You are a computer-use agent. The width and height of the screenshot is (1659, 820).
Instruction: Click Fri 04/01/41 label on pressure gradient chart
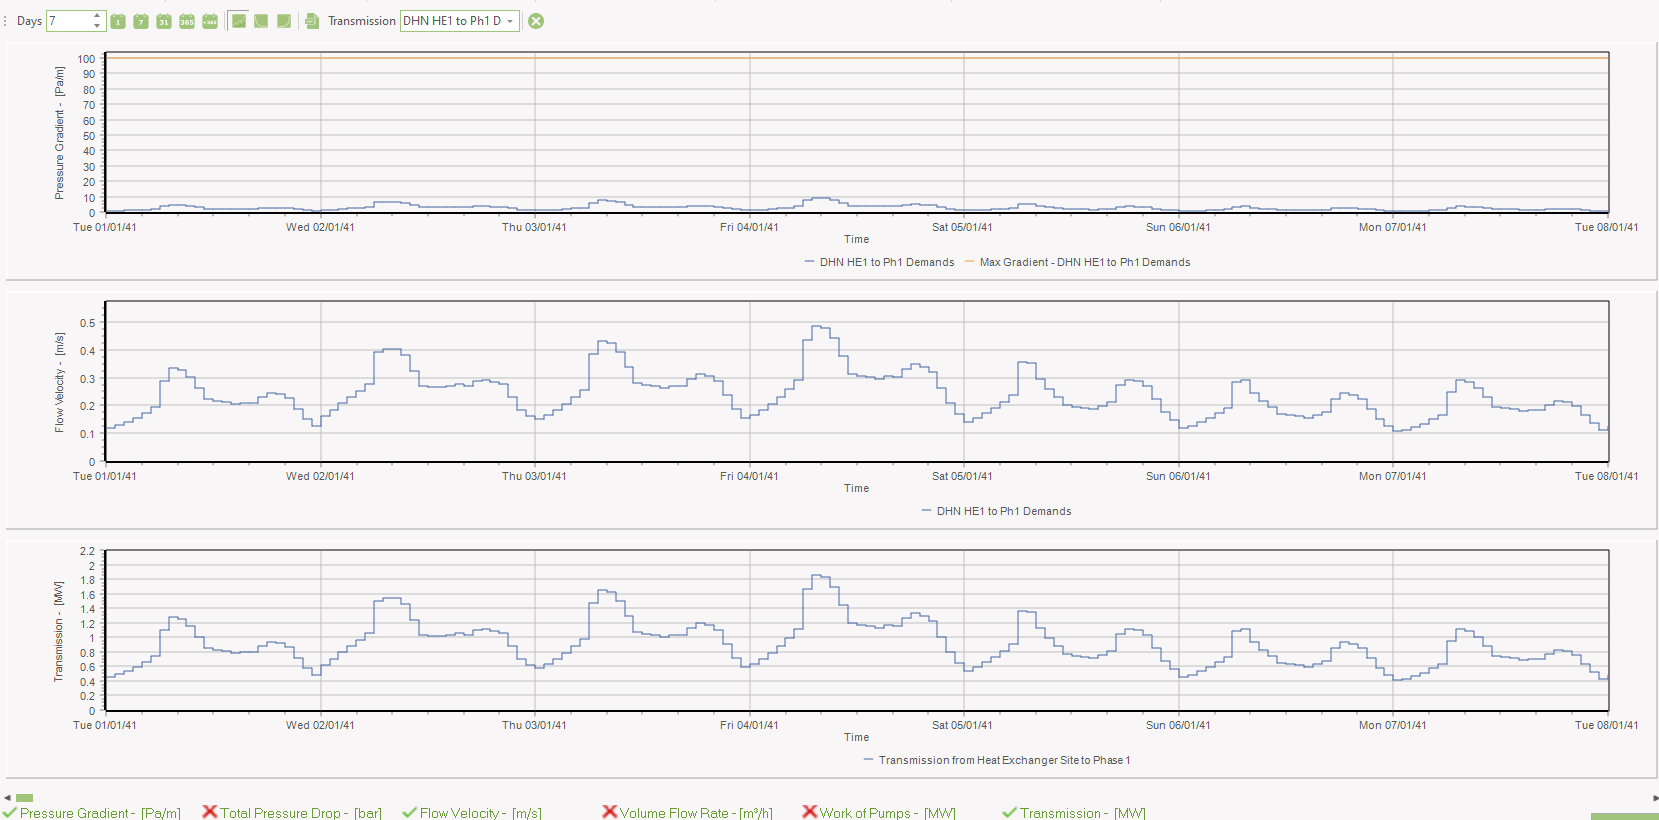click(749, 227)
